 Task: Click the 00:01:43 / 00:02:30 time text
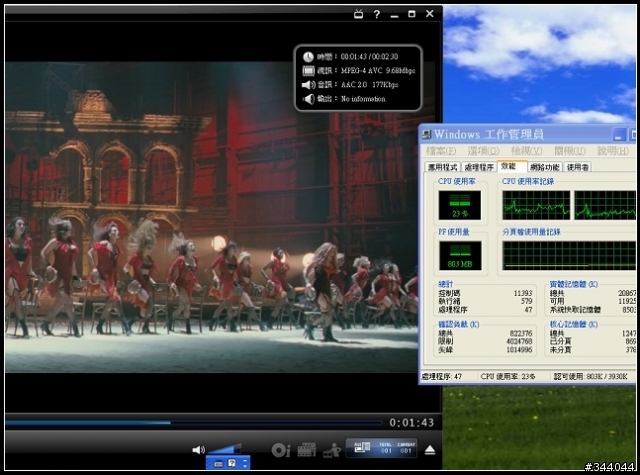(x=369, y=57)
